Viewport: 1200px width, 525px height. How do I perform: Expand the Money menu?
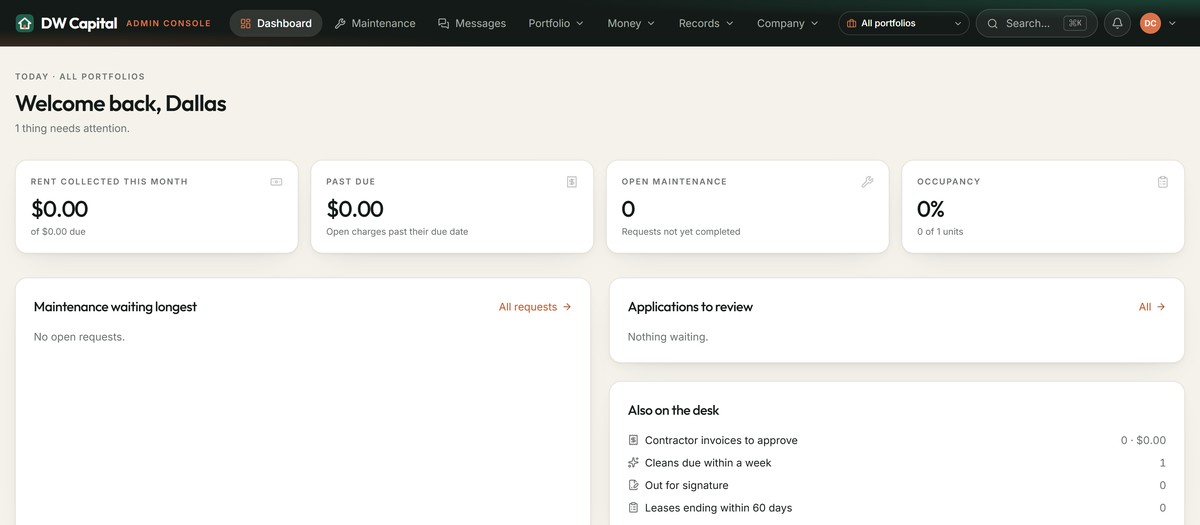(631, 23)
